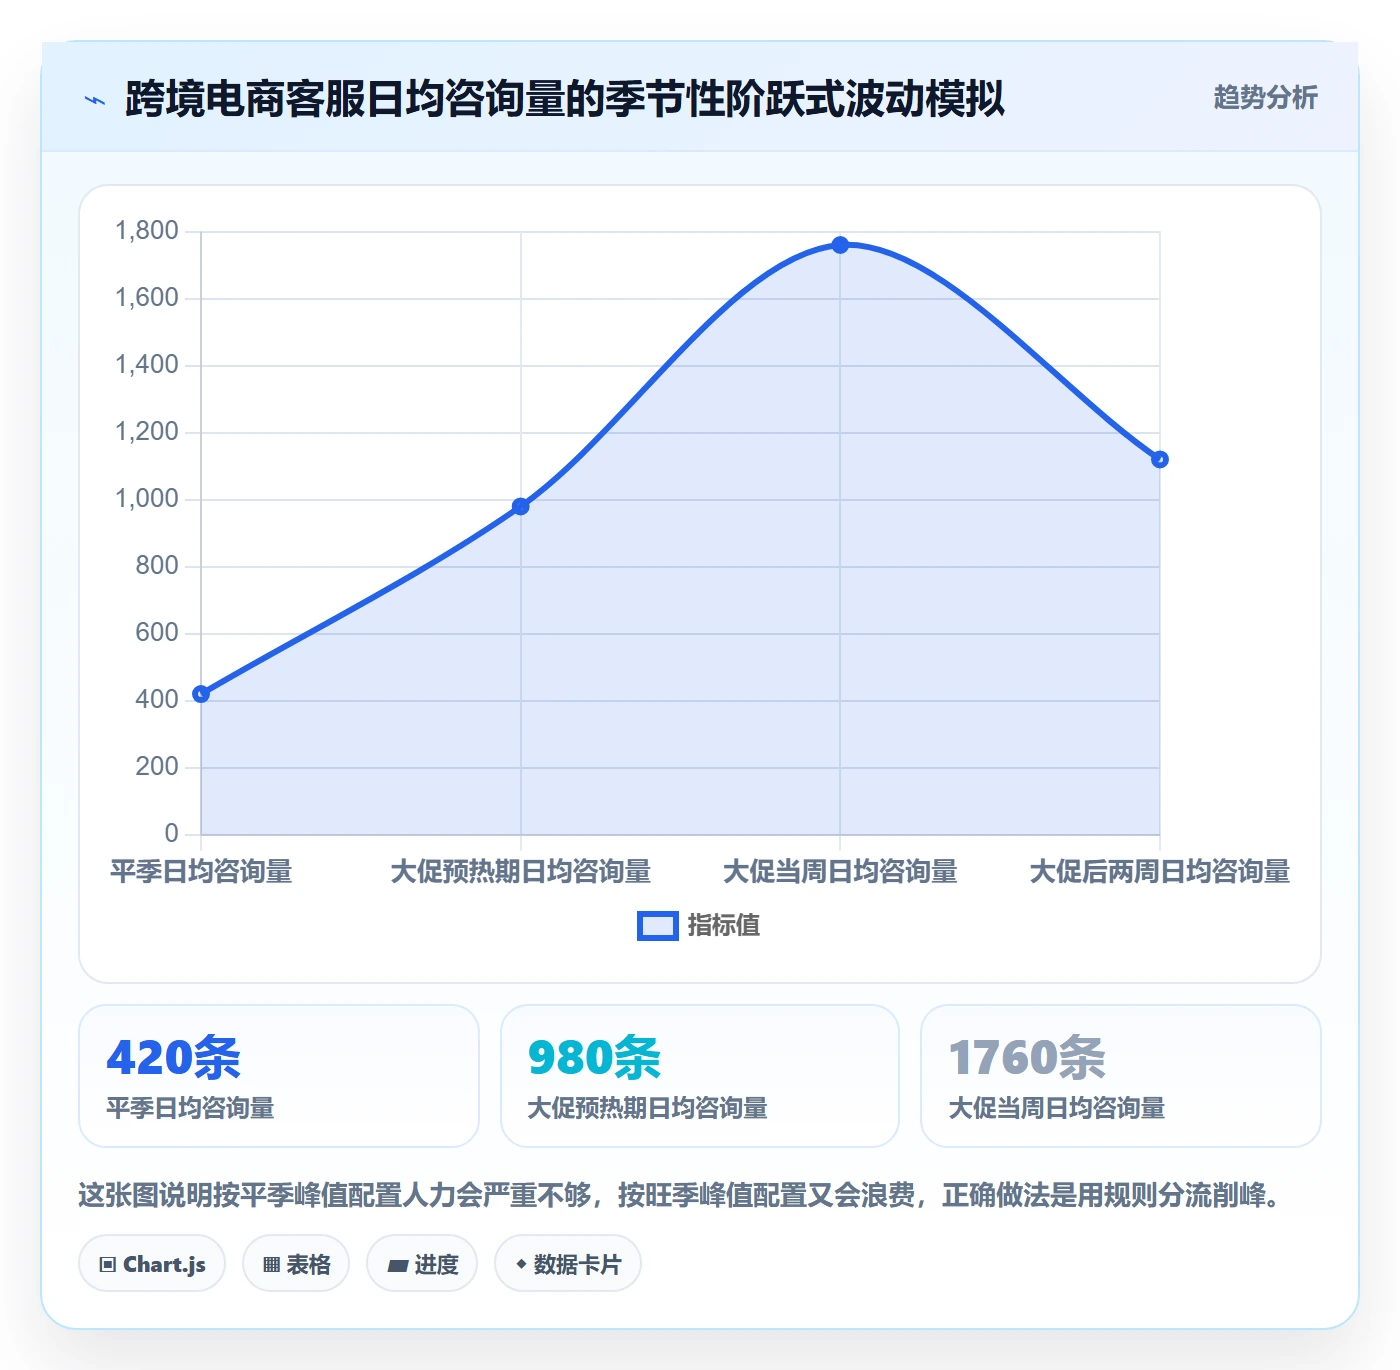Click the lightning bolt icon beside the title
The image size is (1400, 1370).
[95, 100]
